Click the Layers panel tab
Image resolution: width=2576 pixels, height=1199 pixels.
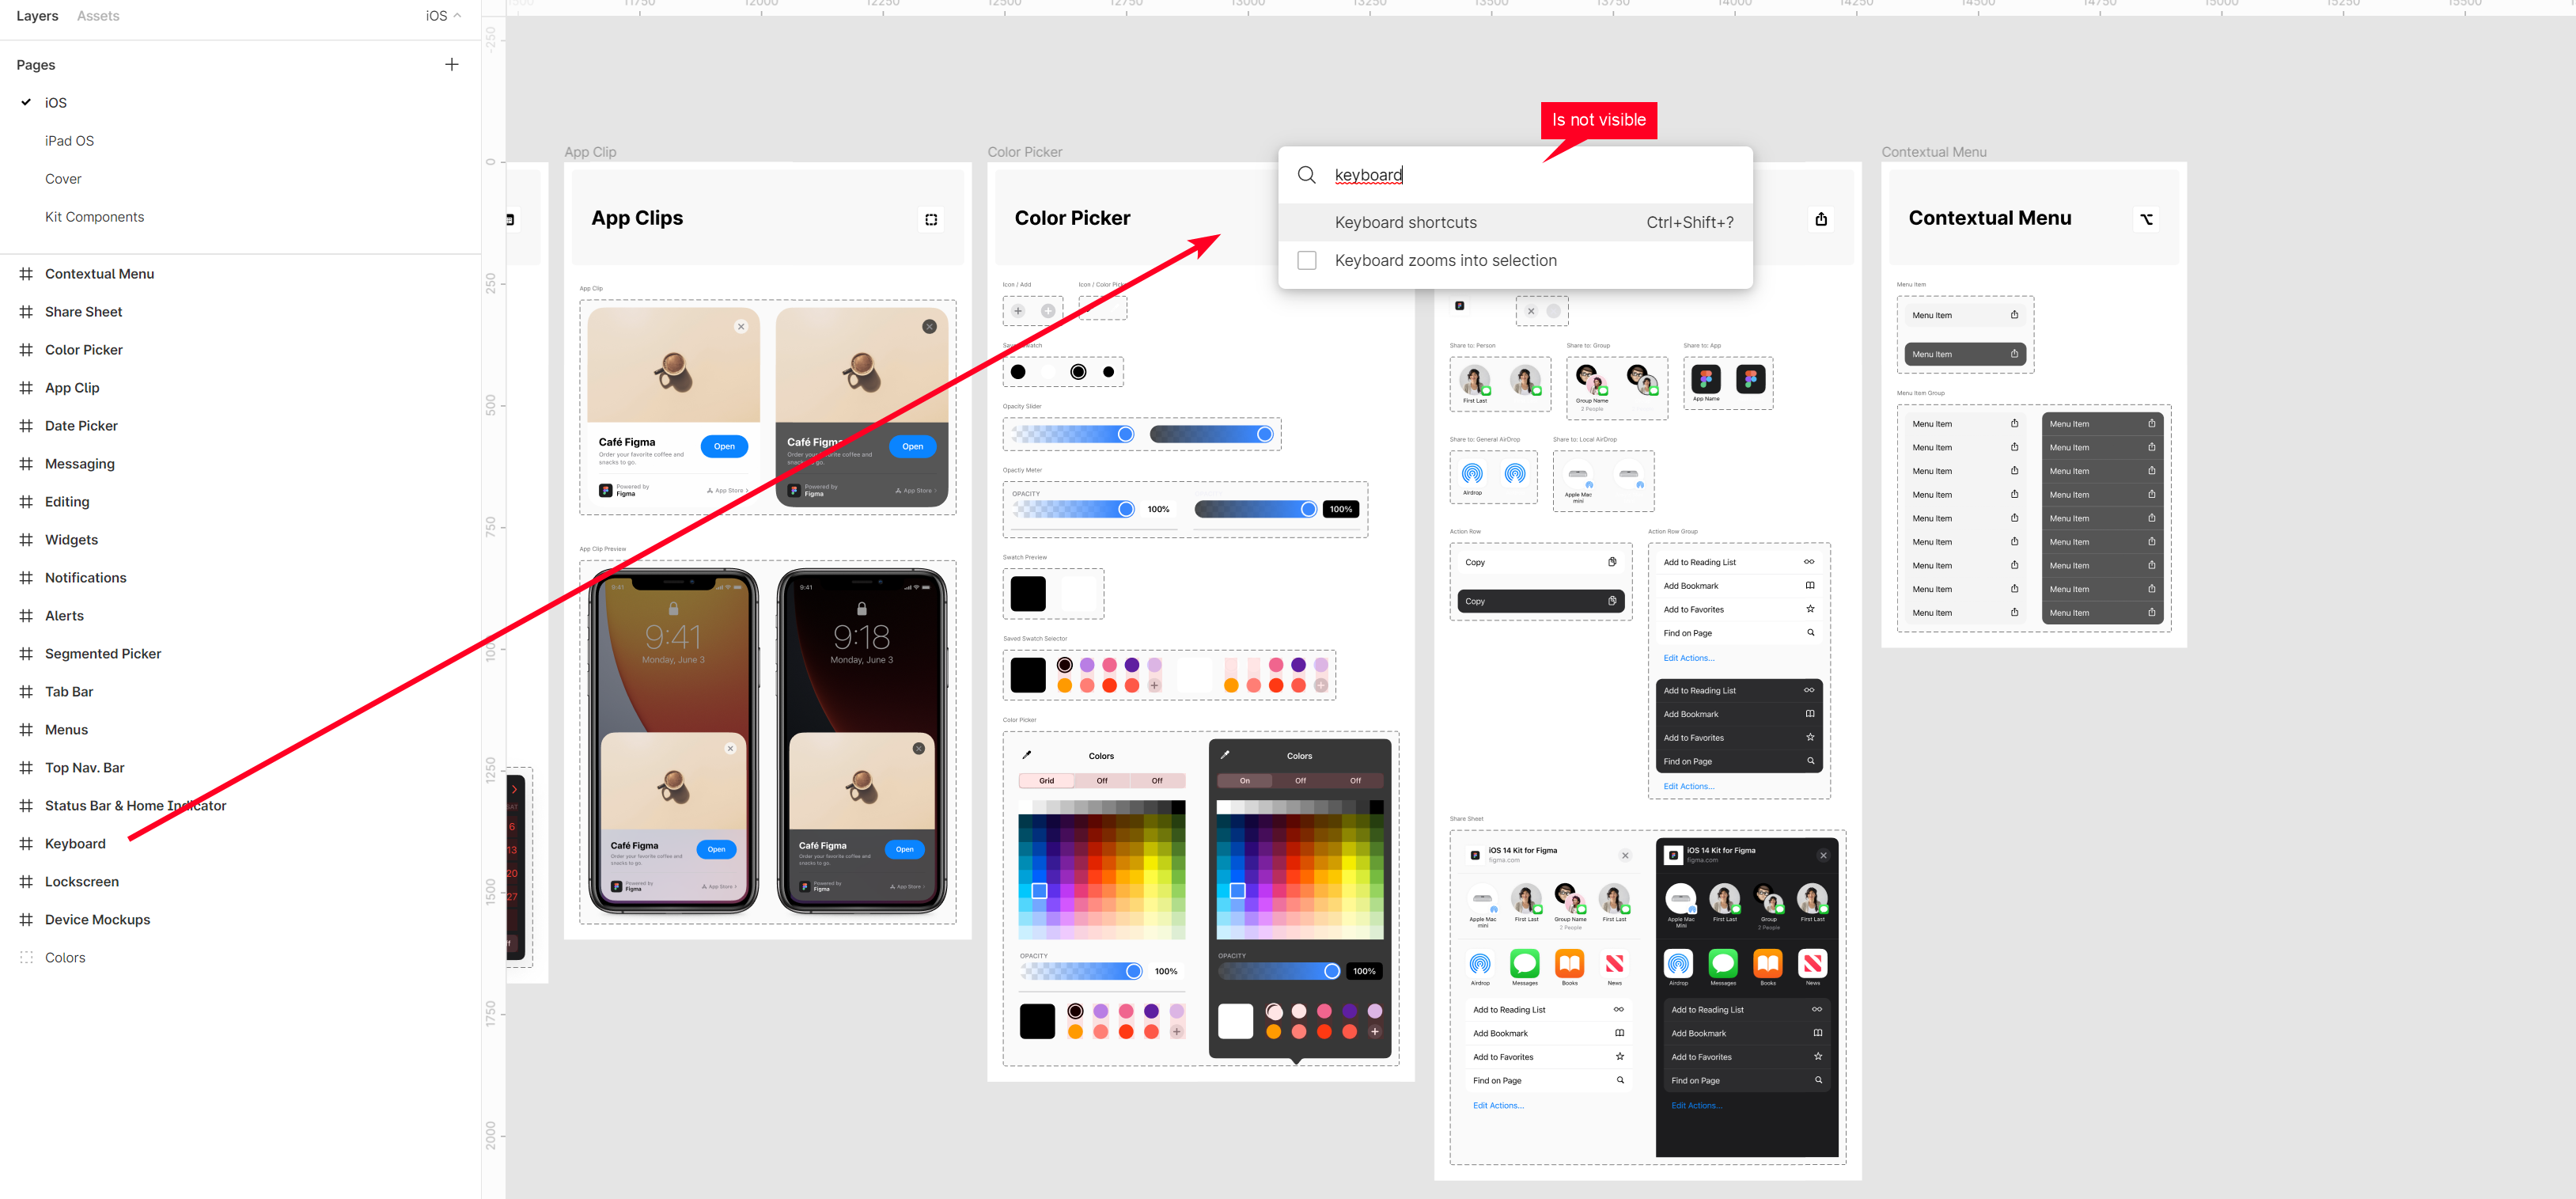(x=36, y=17)
